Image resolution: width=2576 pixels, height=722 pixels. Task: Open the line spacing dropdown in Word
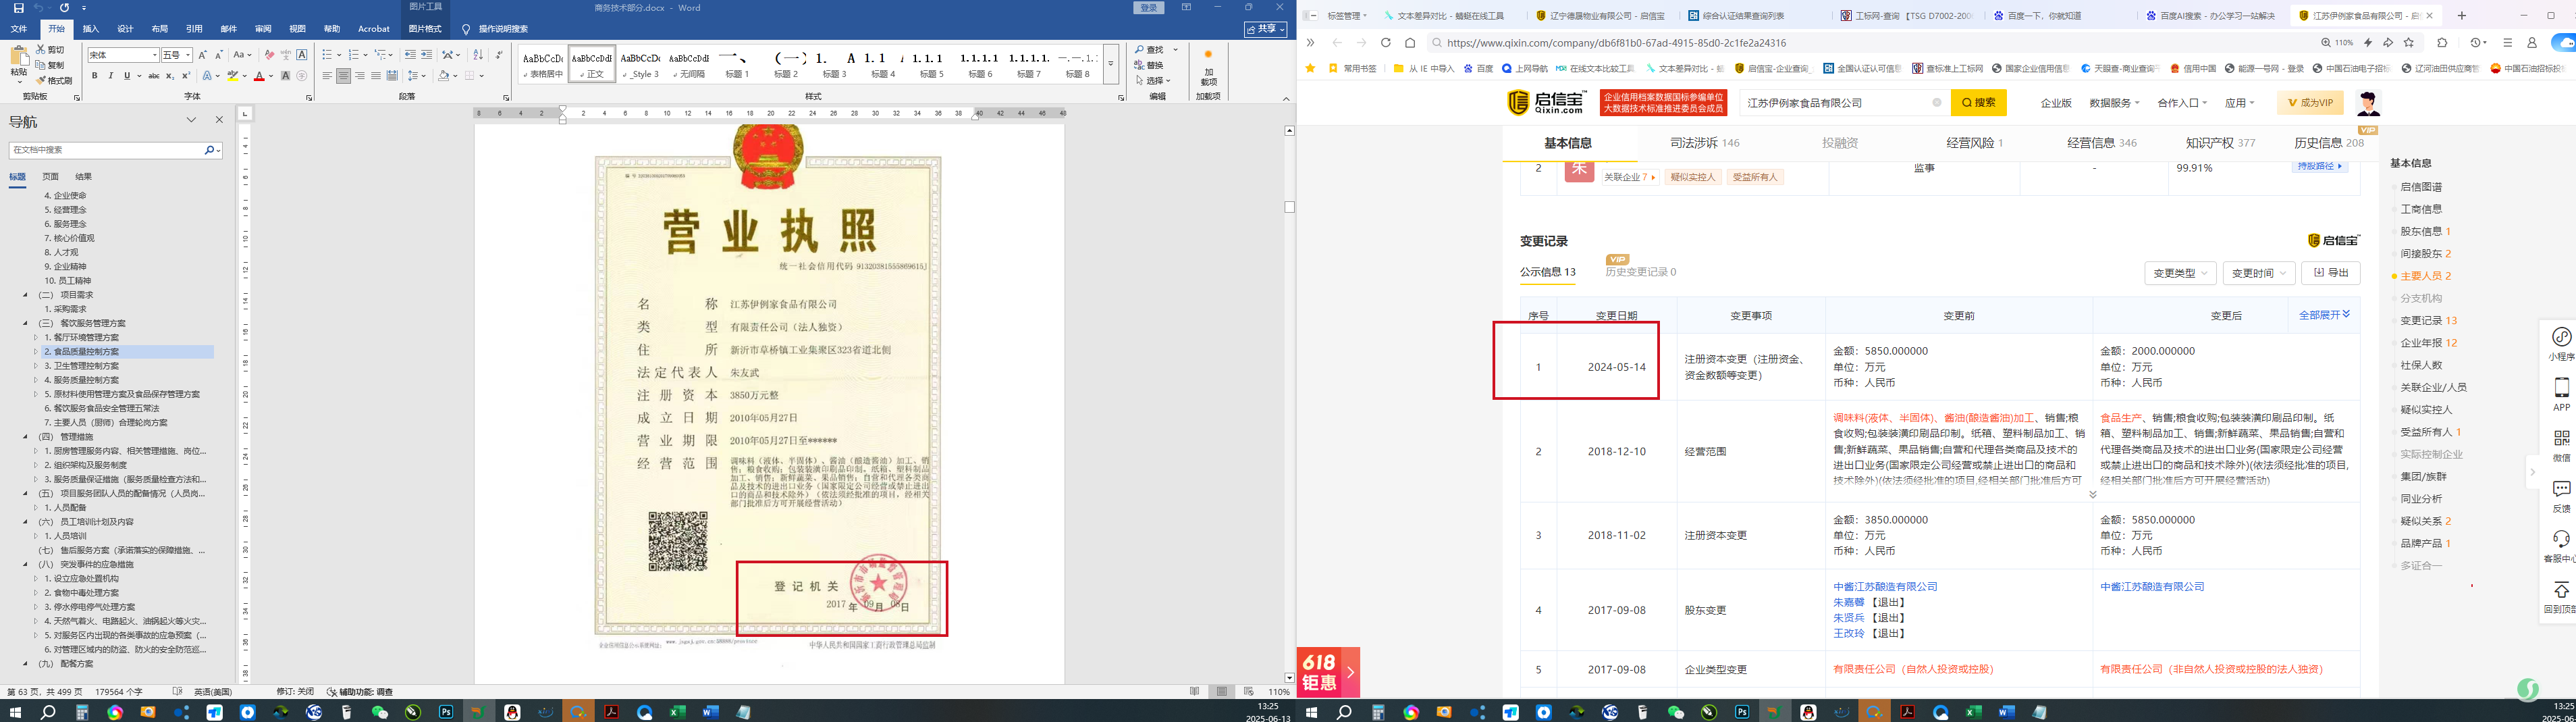click(x=417, y=76)
